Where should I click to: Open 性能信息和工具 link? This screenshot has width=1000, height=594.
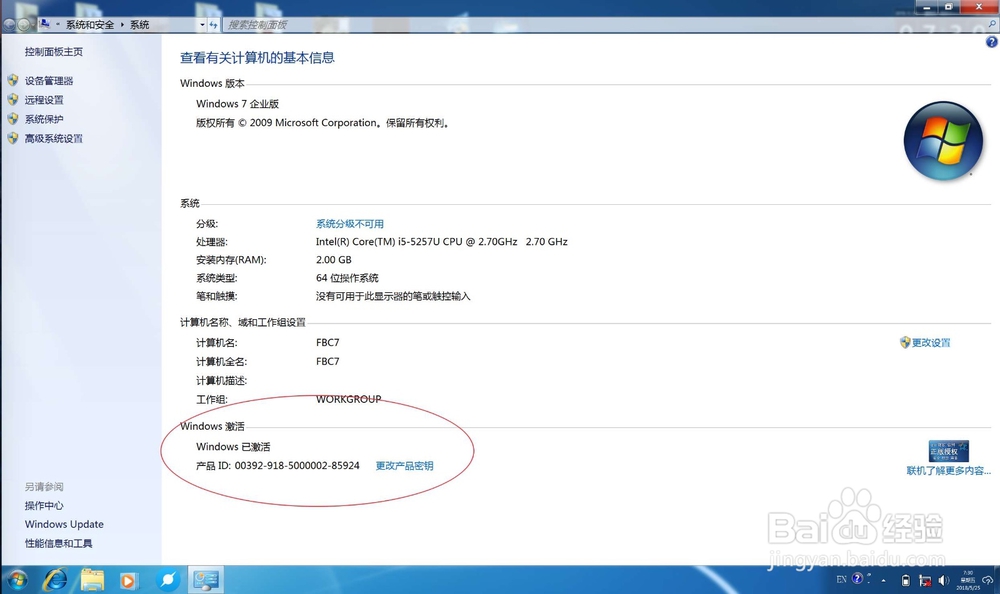coord(58,543)
